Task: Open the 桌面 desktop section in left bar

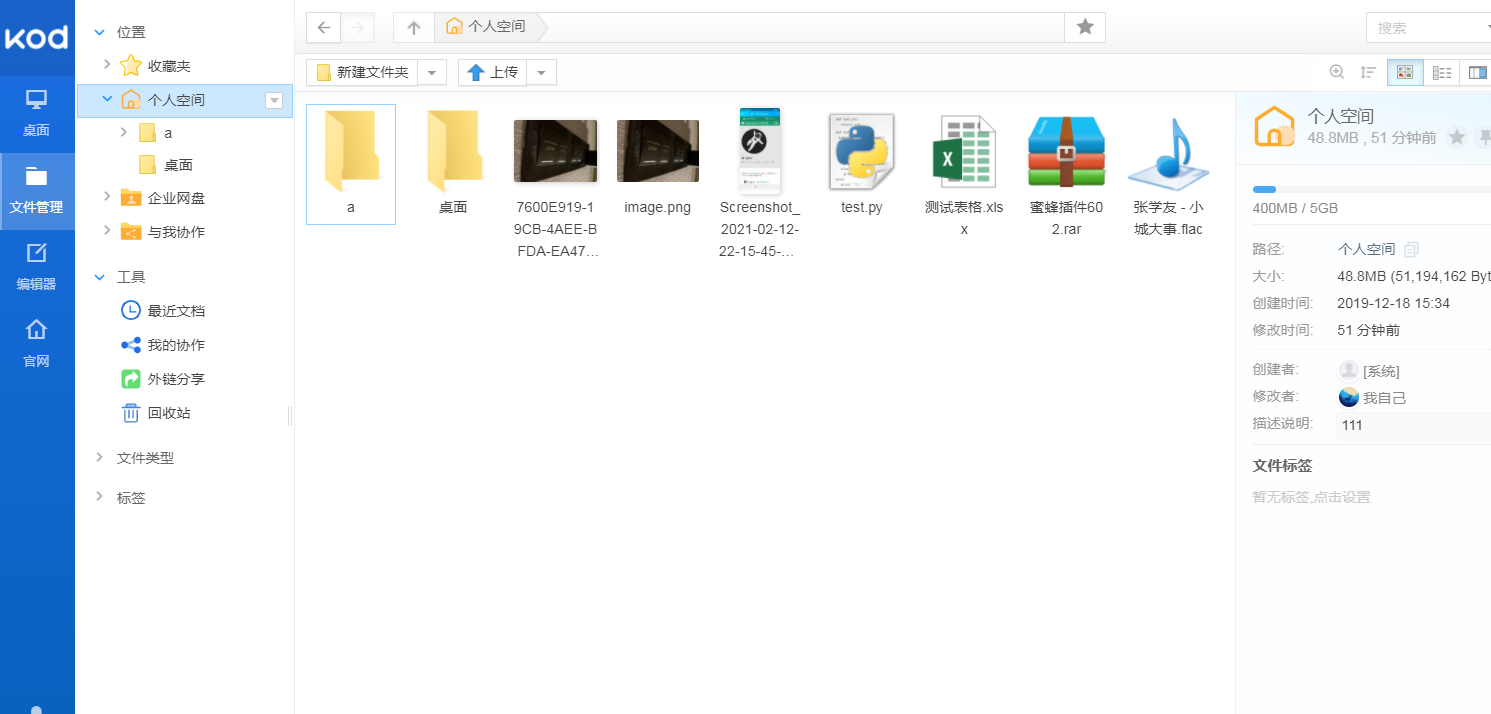Action: tap(37, 114)
